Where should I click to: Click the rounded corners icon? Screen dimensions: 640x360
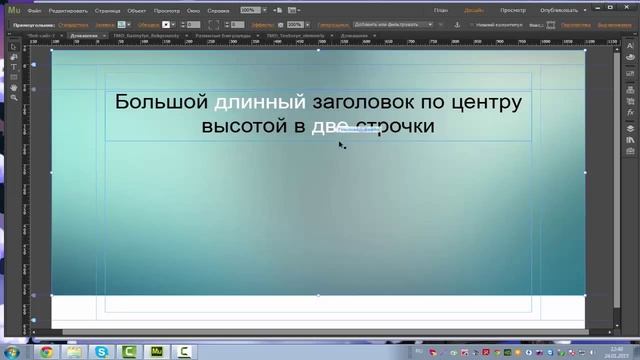click(x=213, y=25)
